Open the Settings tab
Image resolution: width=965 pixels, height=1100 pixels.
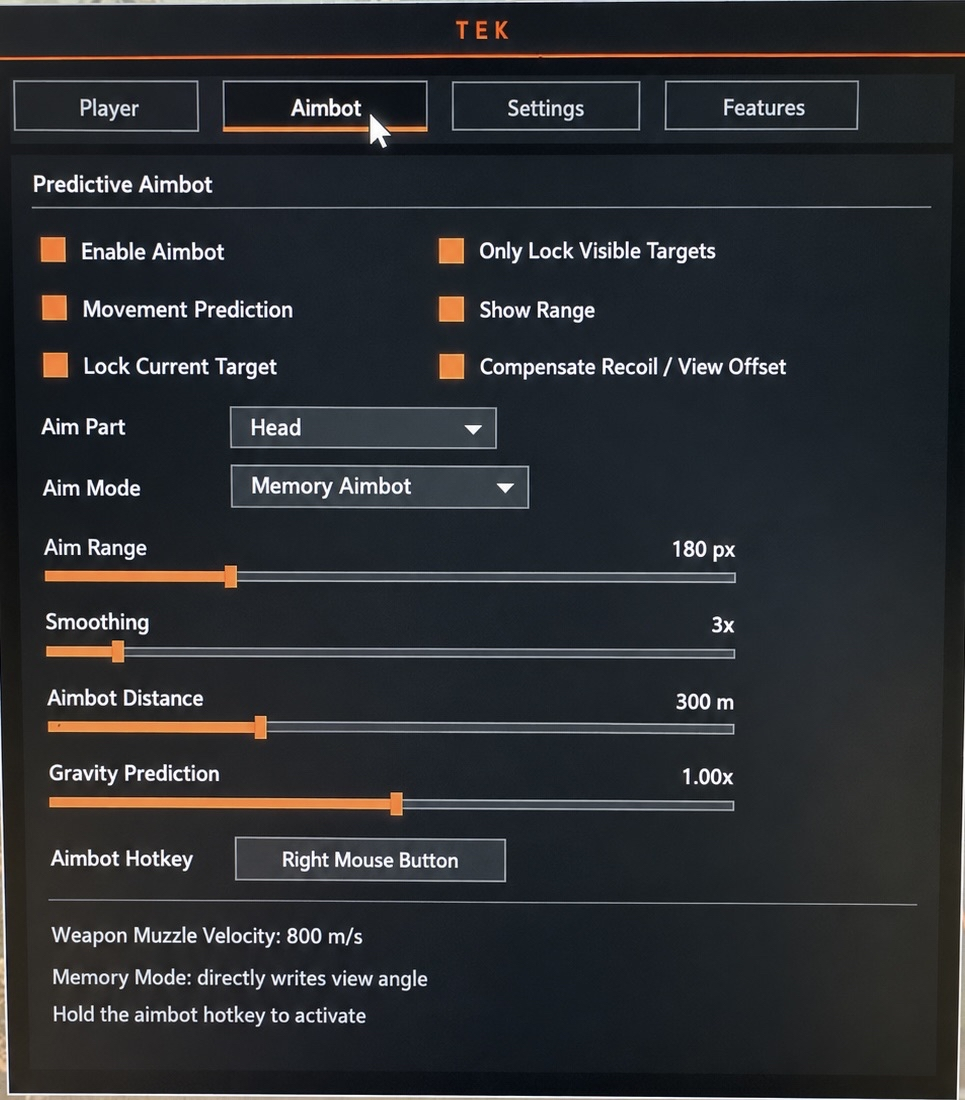pos(546,107)
